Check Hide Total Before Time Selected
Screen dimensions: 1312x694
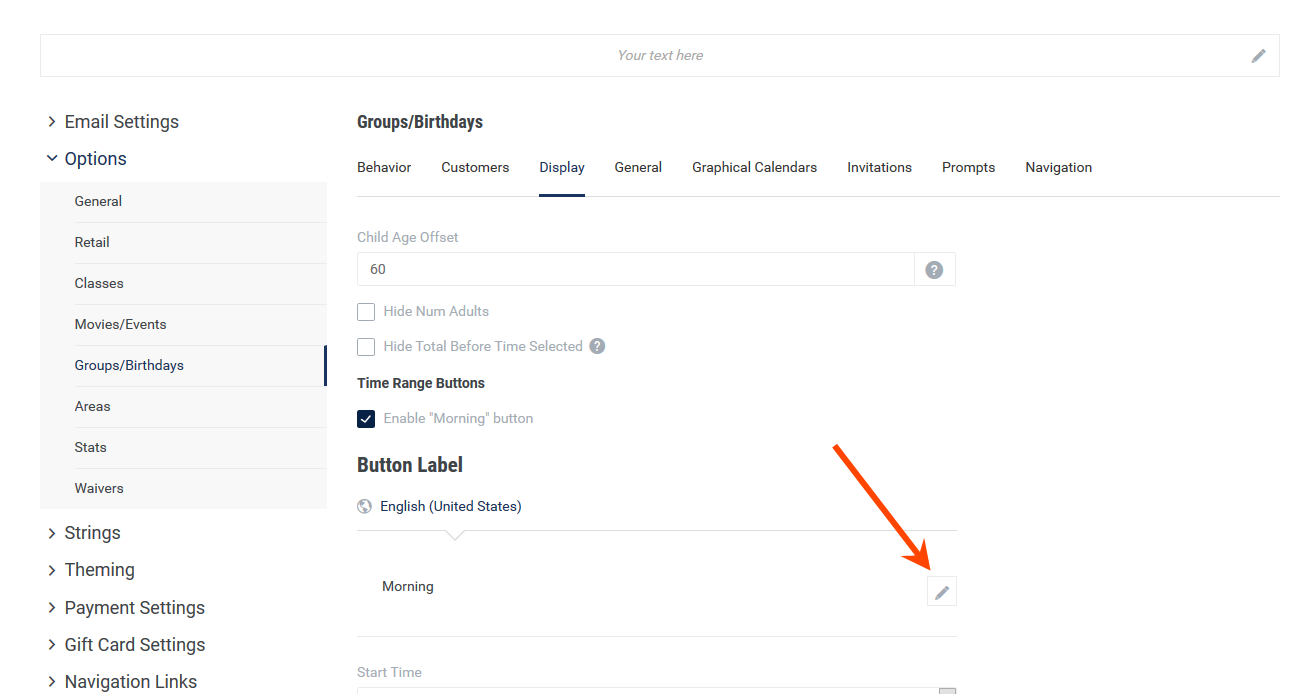pyautogui.click(x=366, y=347)
